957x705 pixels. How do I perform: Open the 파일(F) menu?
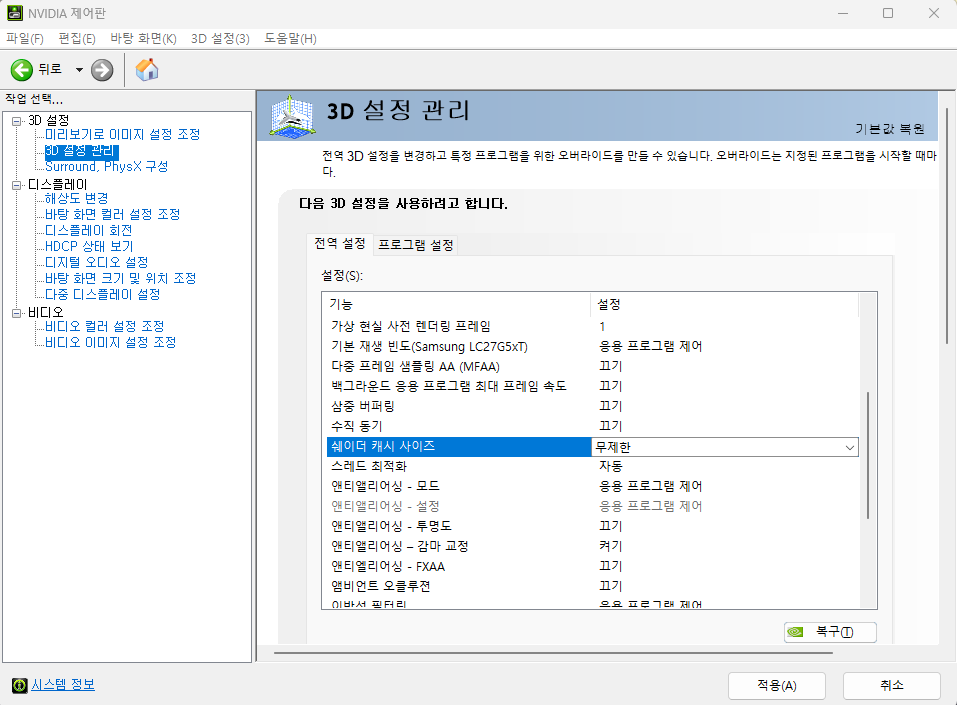(24, 38)
